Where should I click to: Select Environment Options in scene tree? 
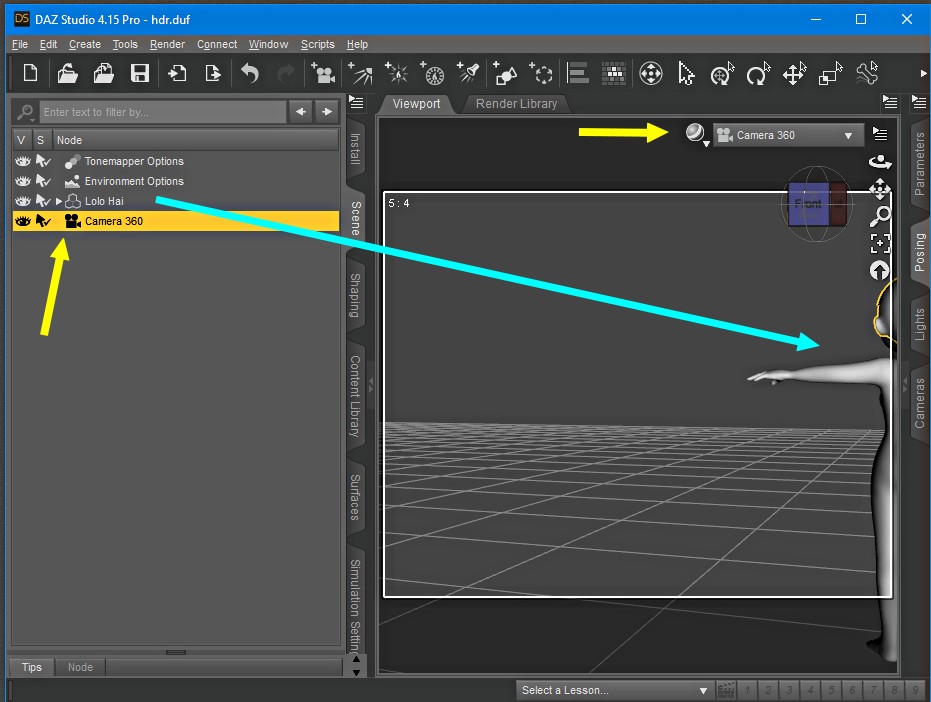(x=134, y=181)
